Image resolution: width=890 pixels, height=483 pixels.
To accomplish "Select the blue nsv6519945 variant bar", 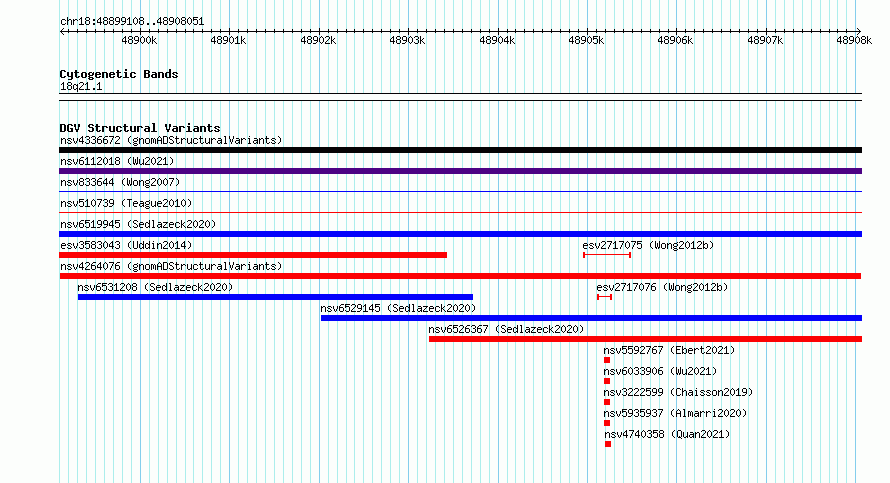I will pos(460,234).
